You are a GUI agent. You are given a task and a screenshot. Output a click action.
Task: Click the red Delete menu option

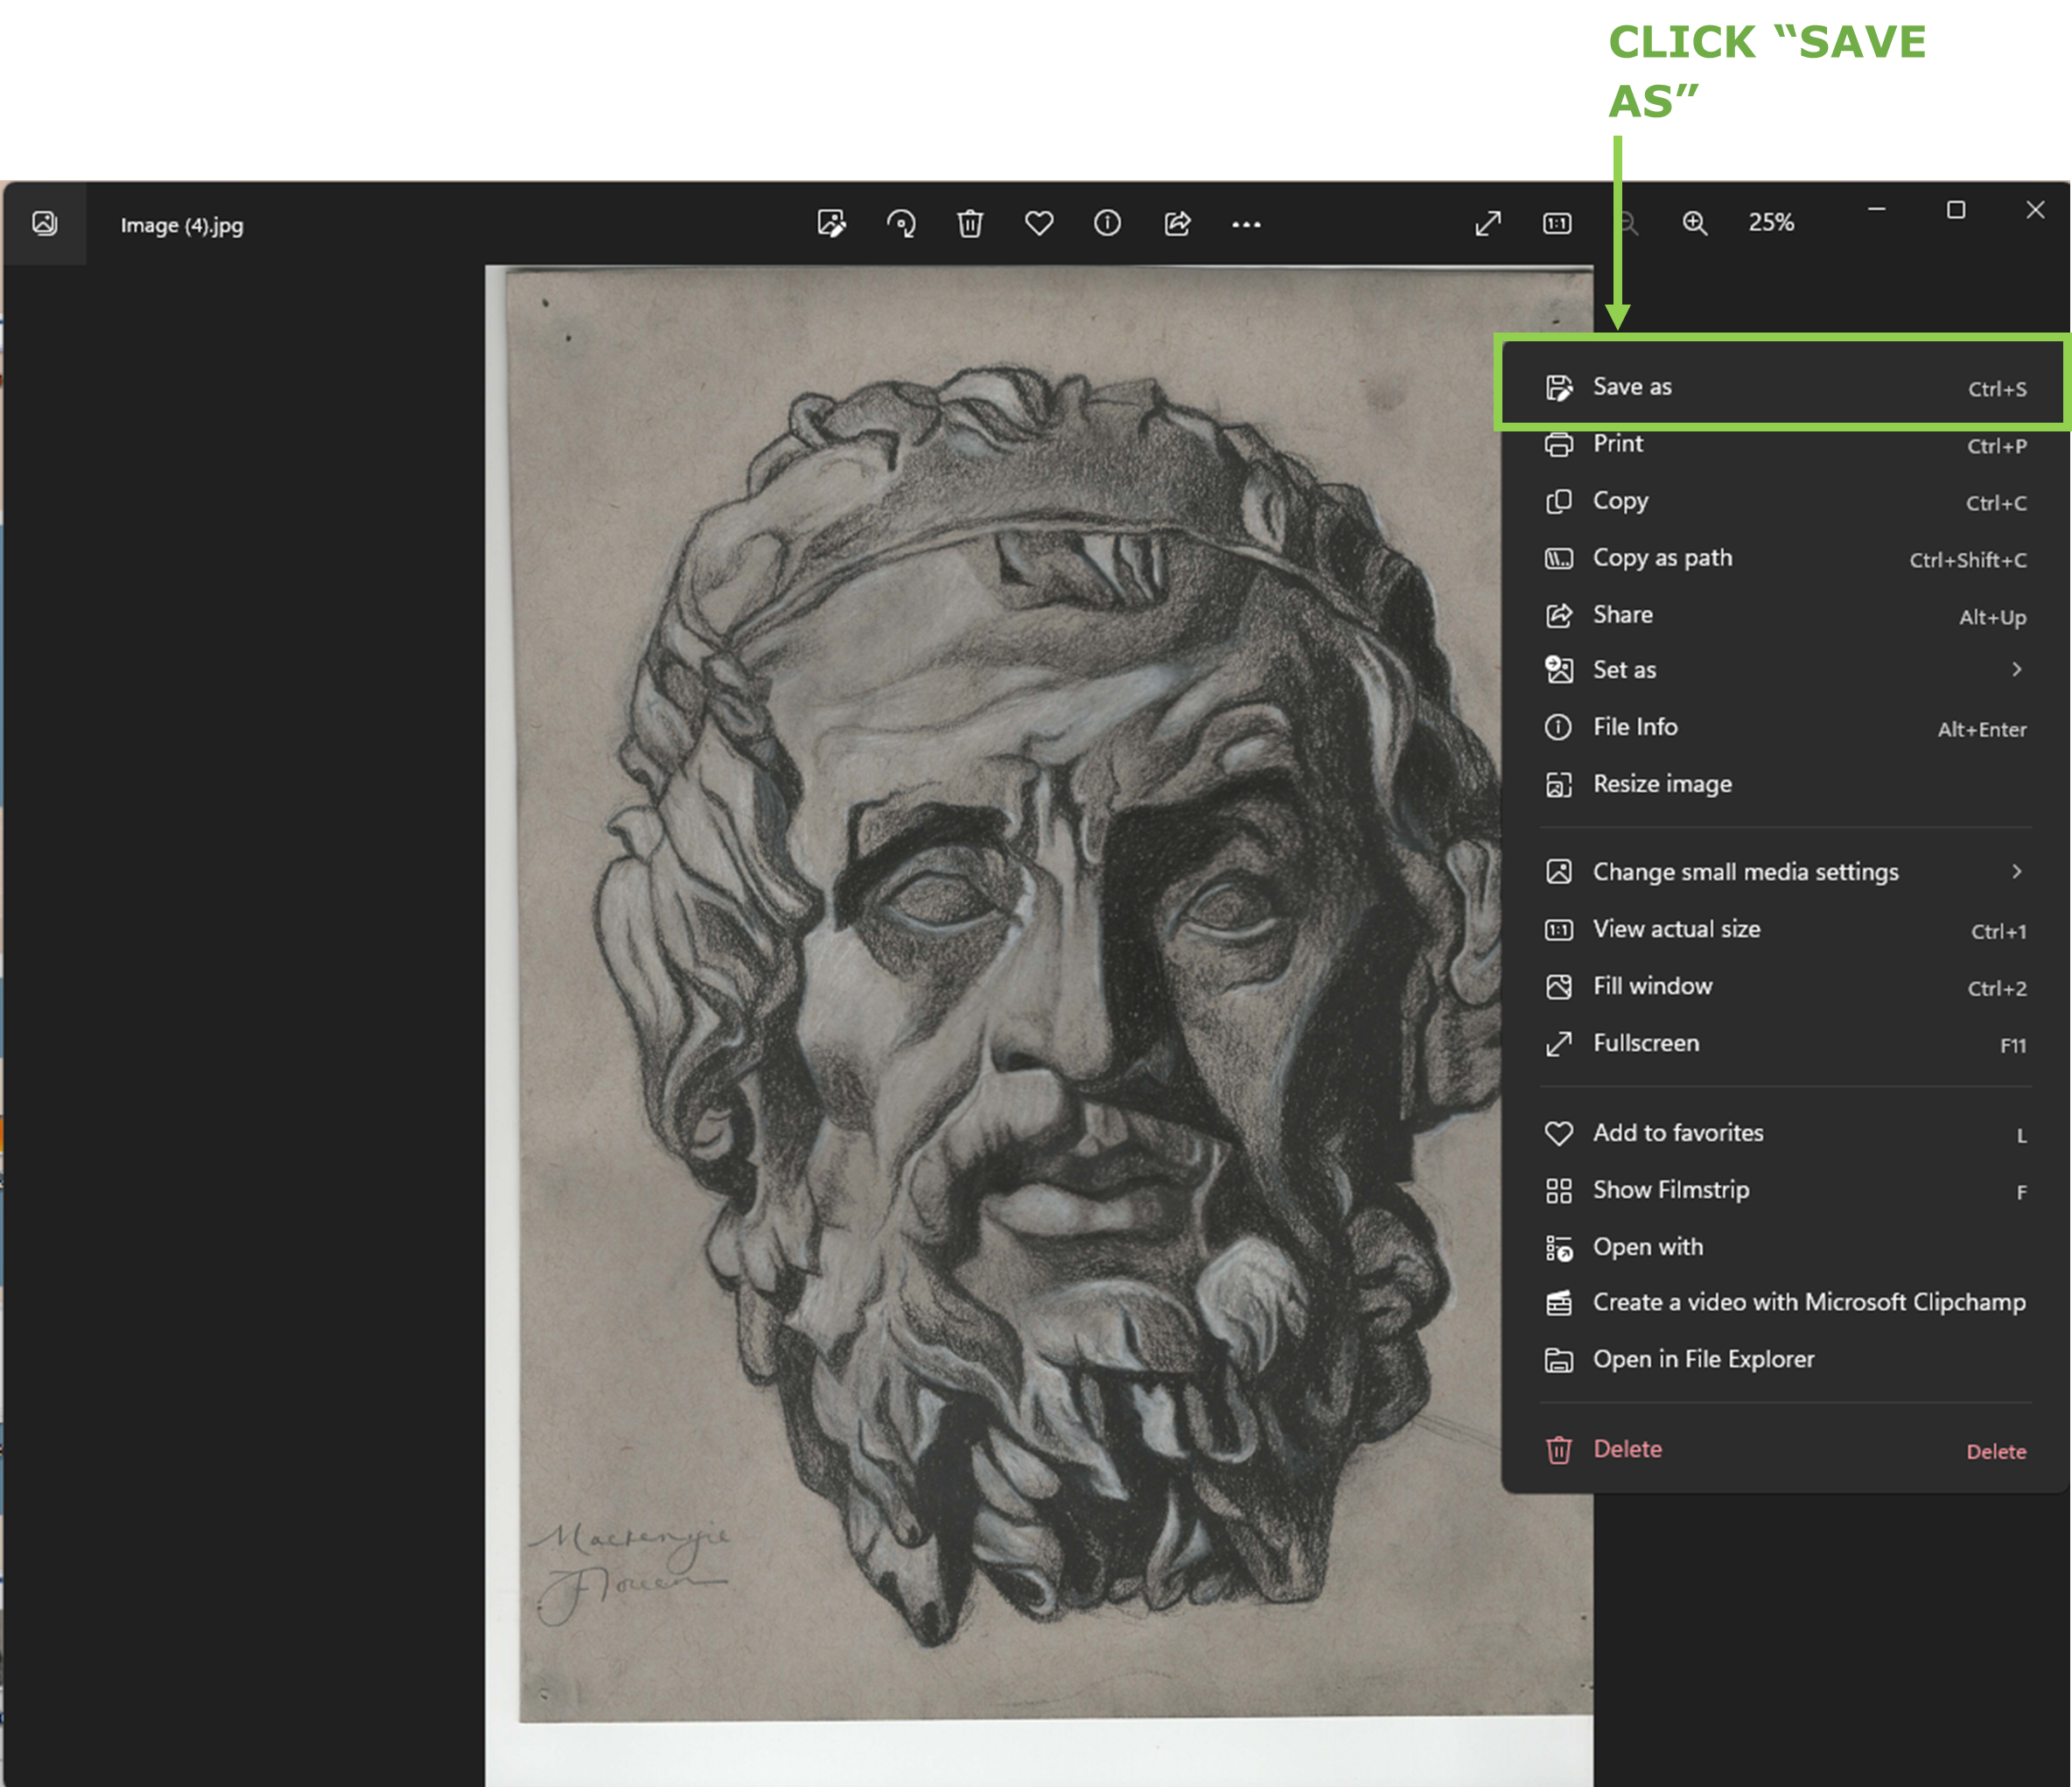pos(1627,1450)
